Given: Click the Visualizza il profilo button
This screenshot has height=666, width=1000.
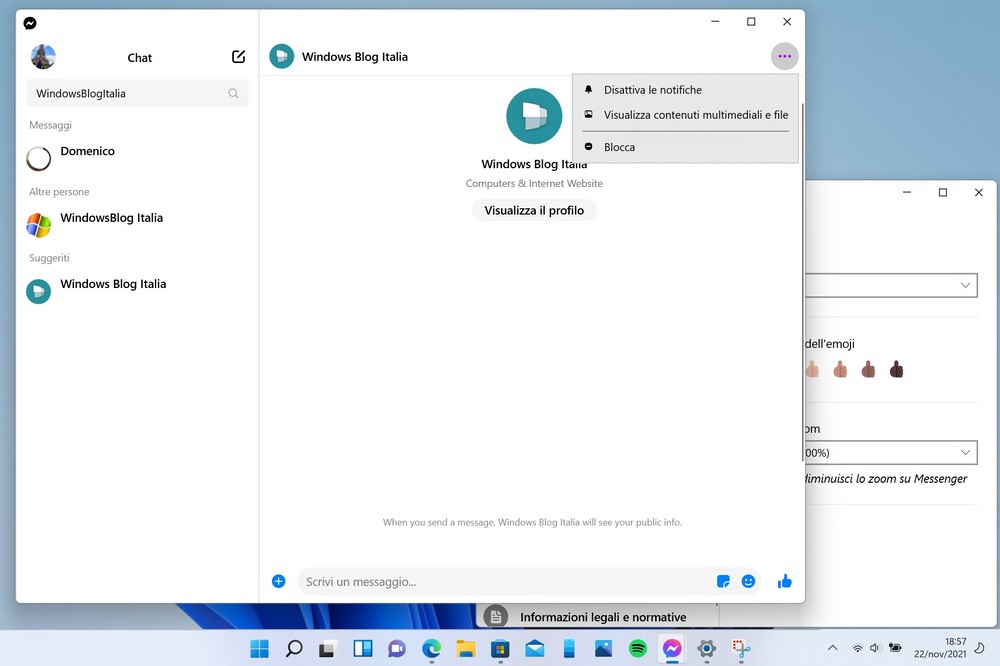Looking at the screenshot, I should coord(534,210).
